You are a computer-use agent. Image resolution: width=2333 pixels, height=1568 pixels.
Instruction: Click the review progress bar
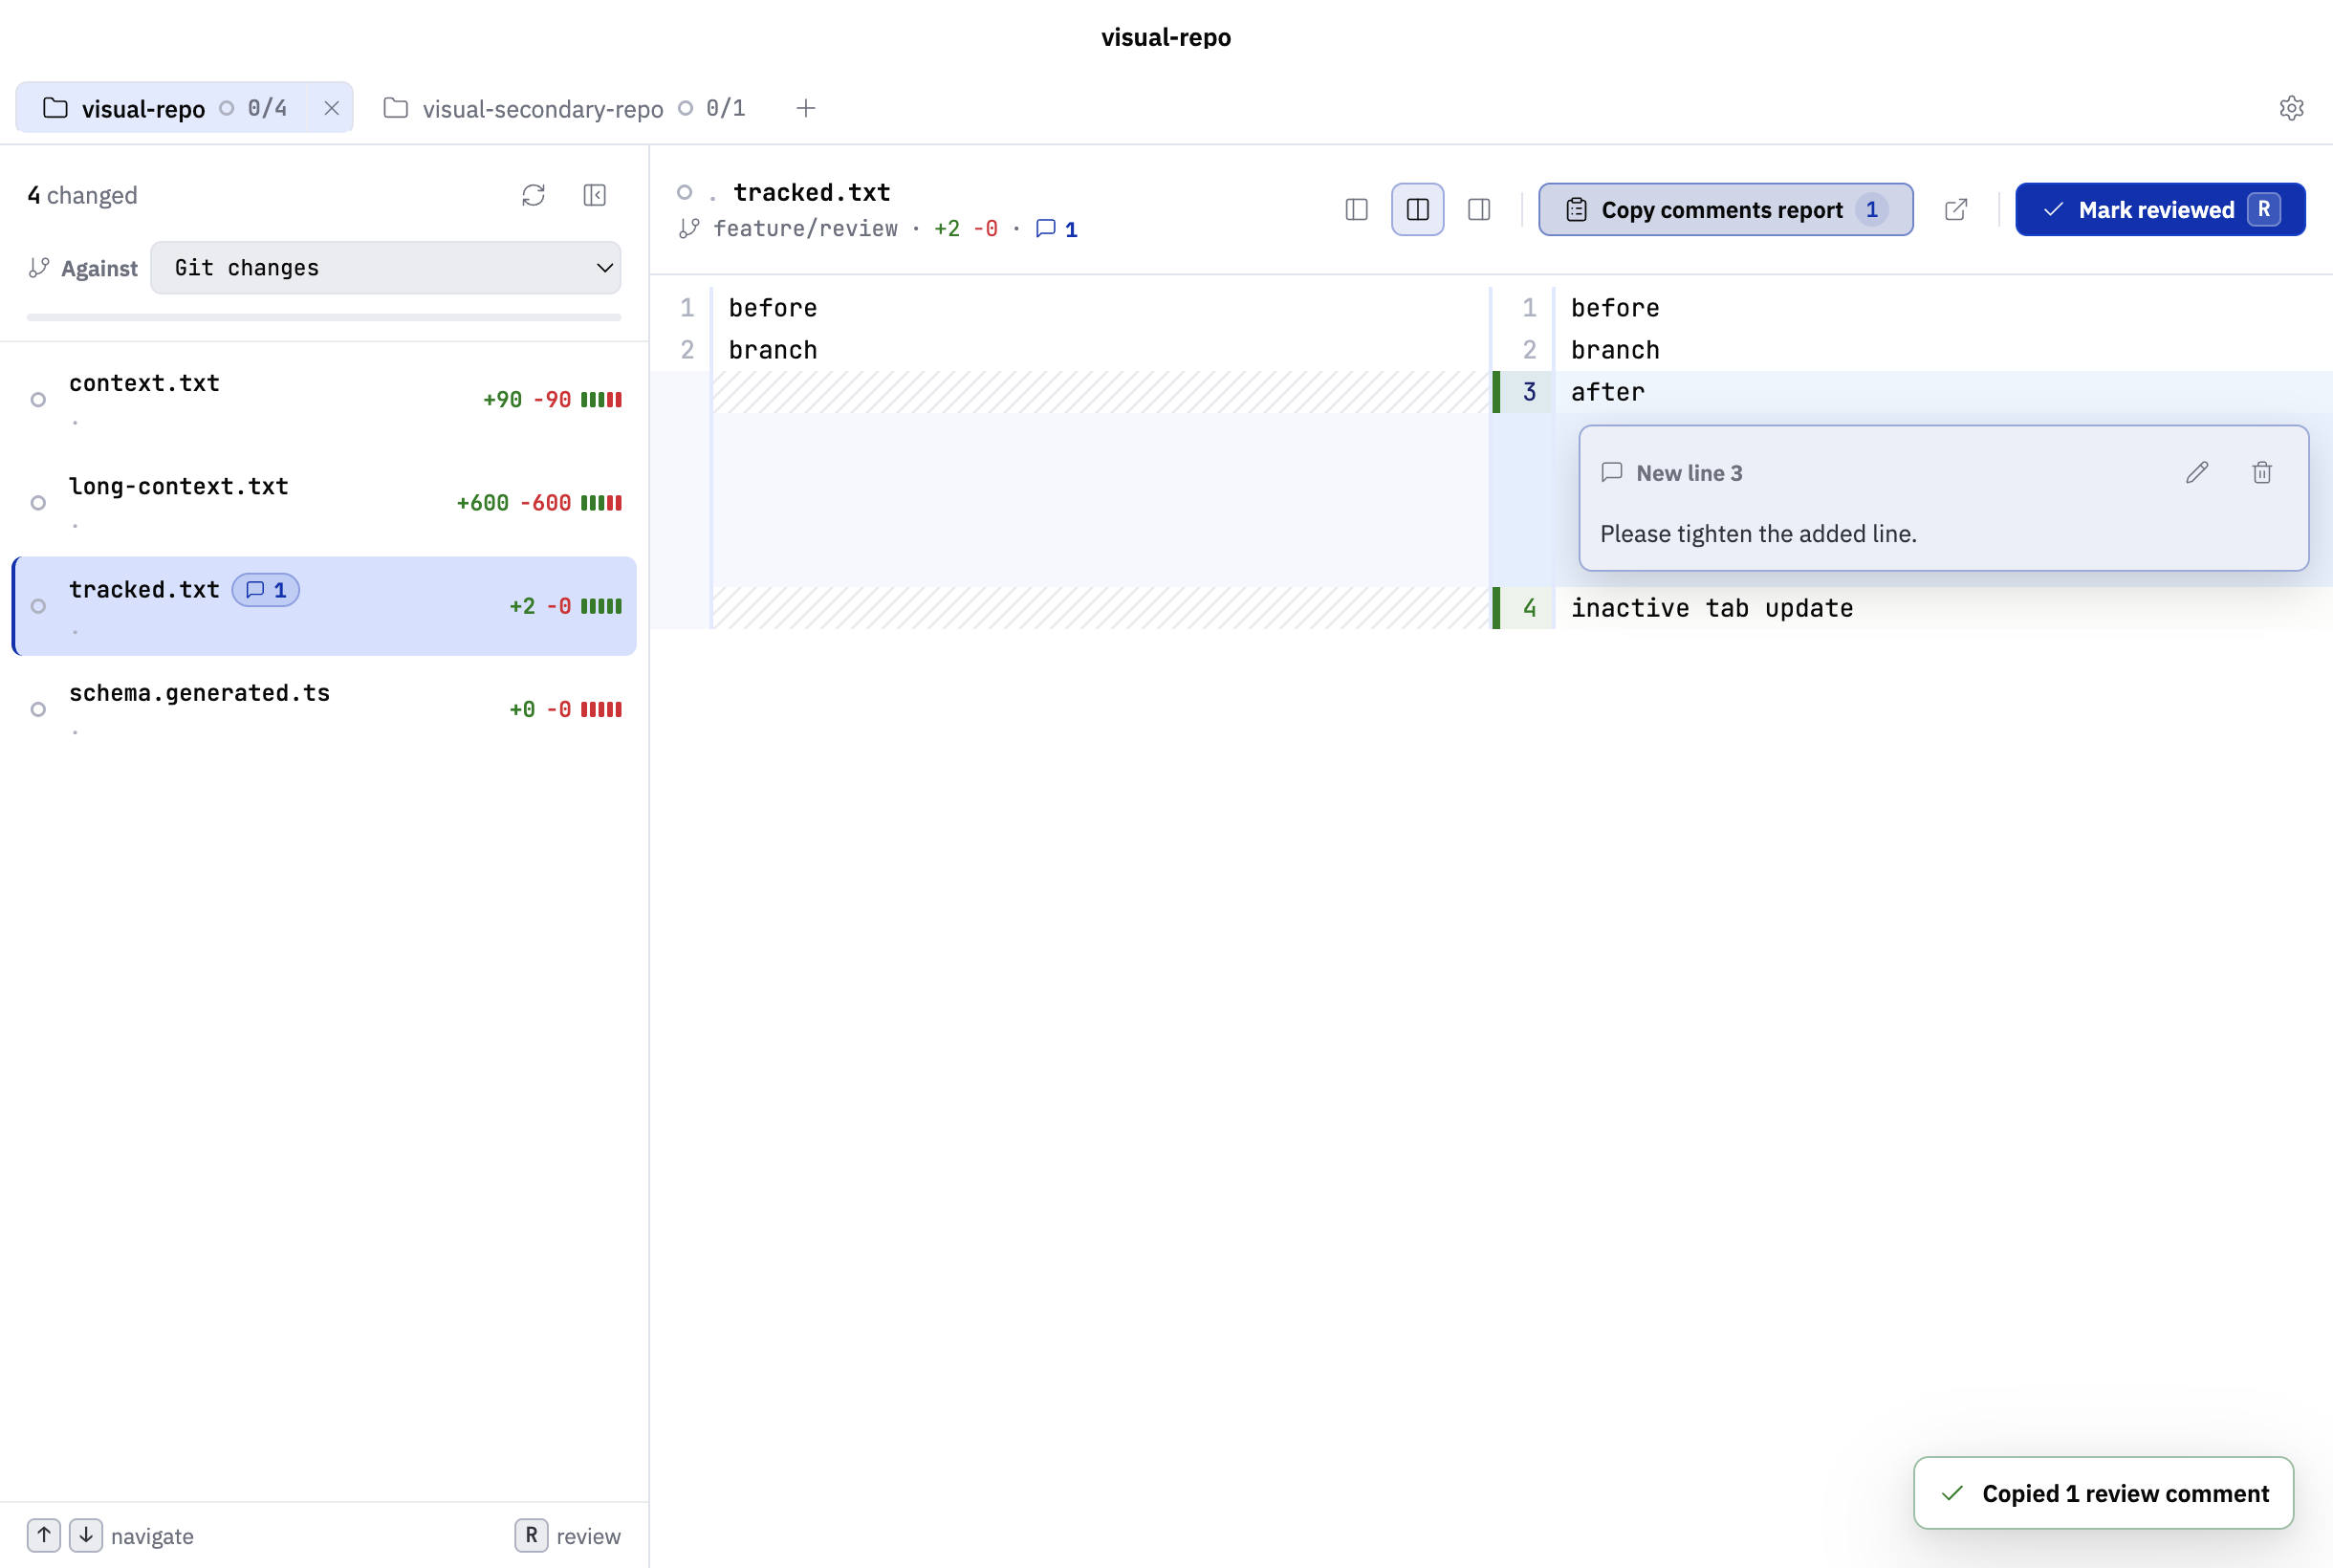tap(324, 317)
